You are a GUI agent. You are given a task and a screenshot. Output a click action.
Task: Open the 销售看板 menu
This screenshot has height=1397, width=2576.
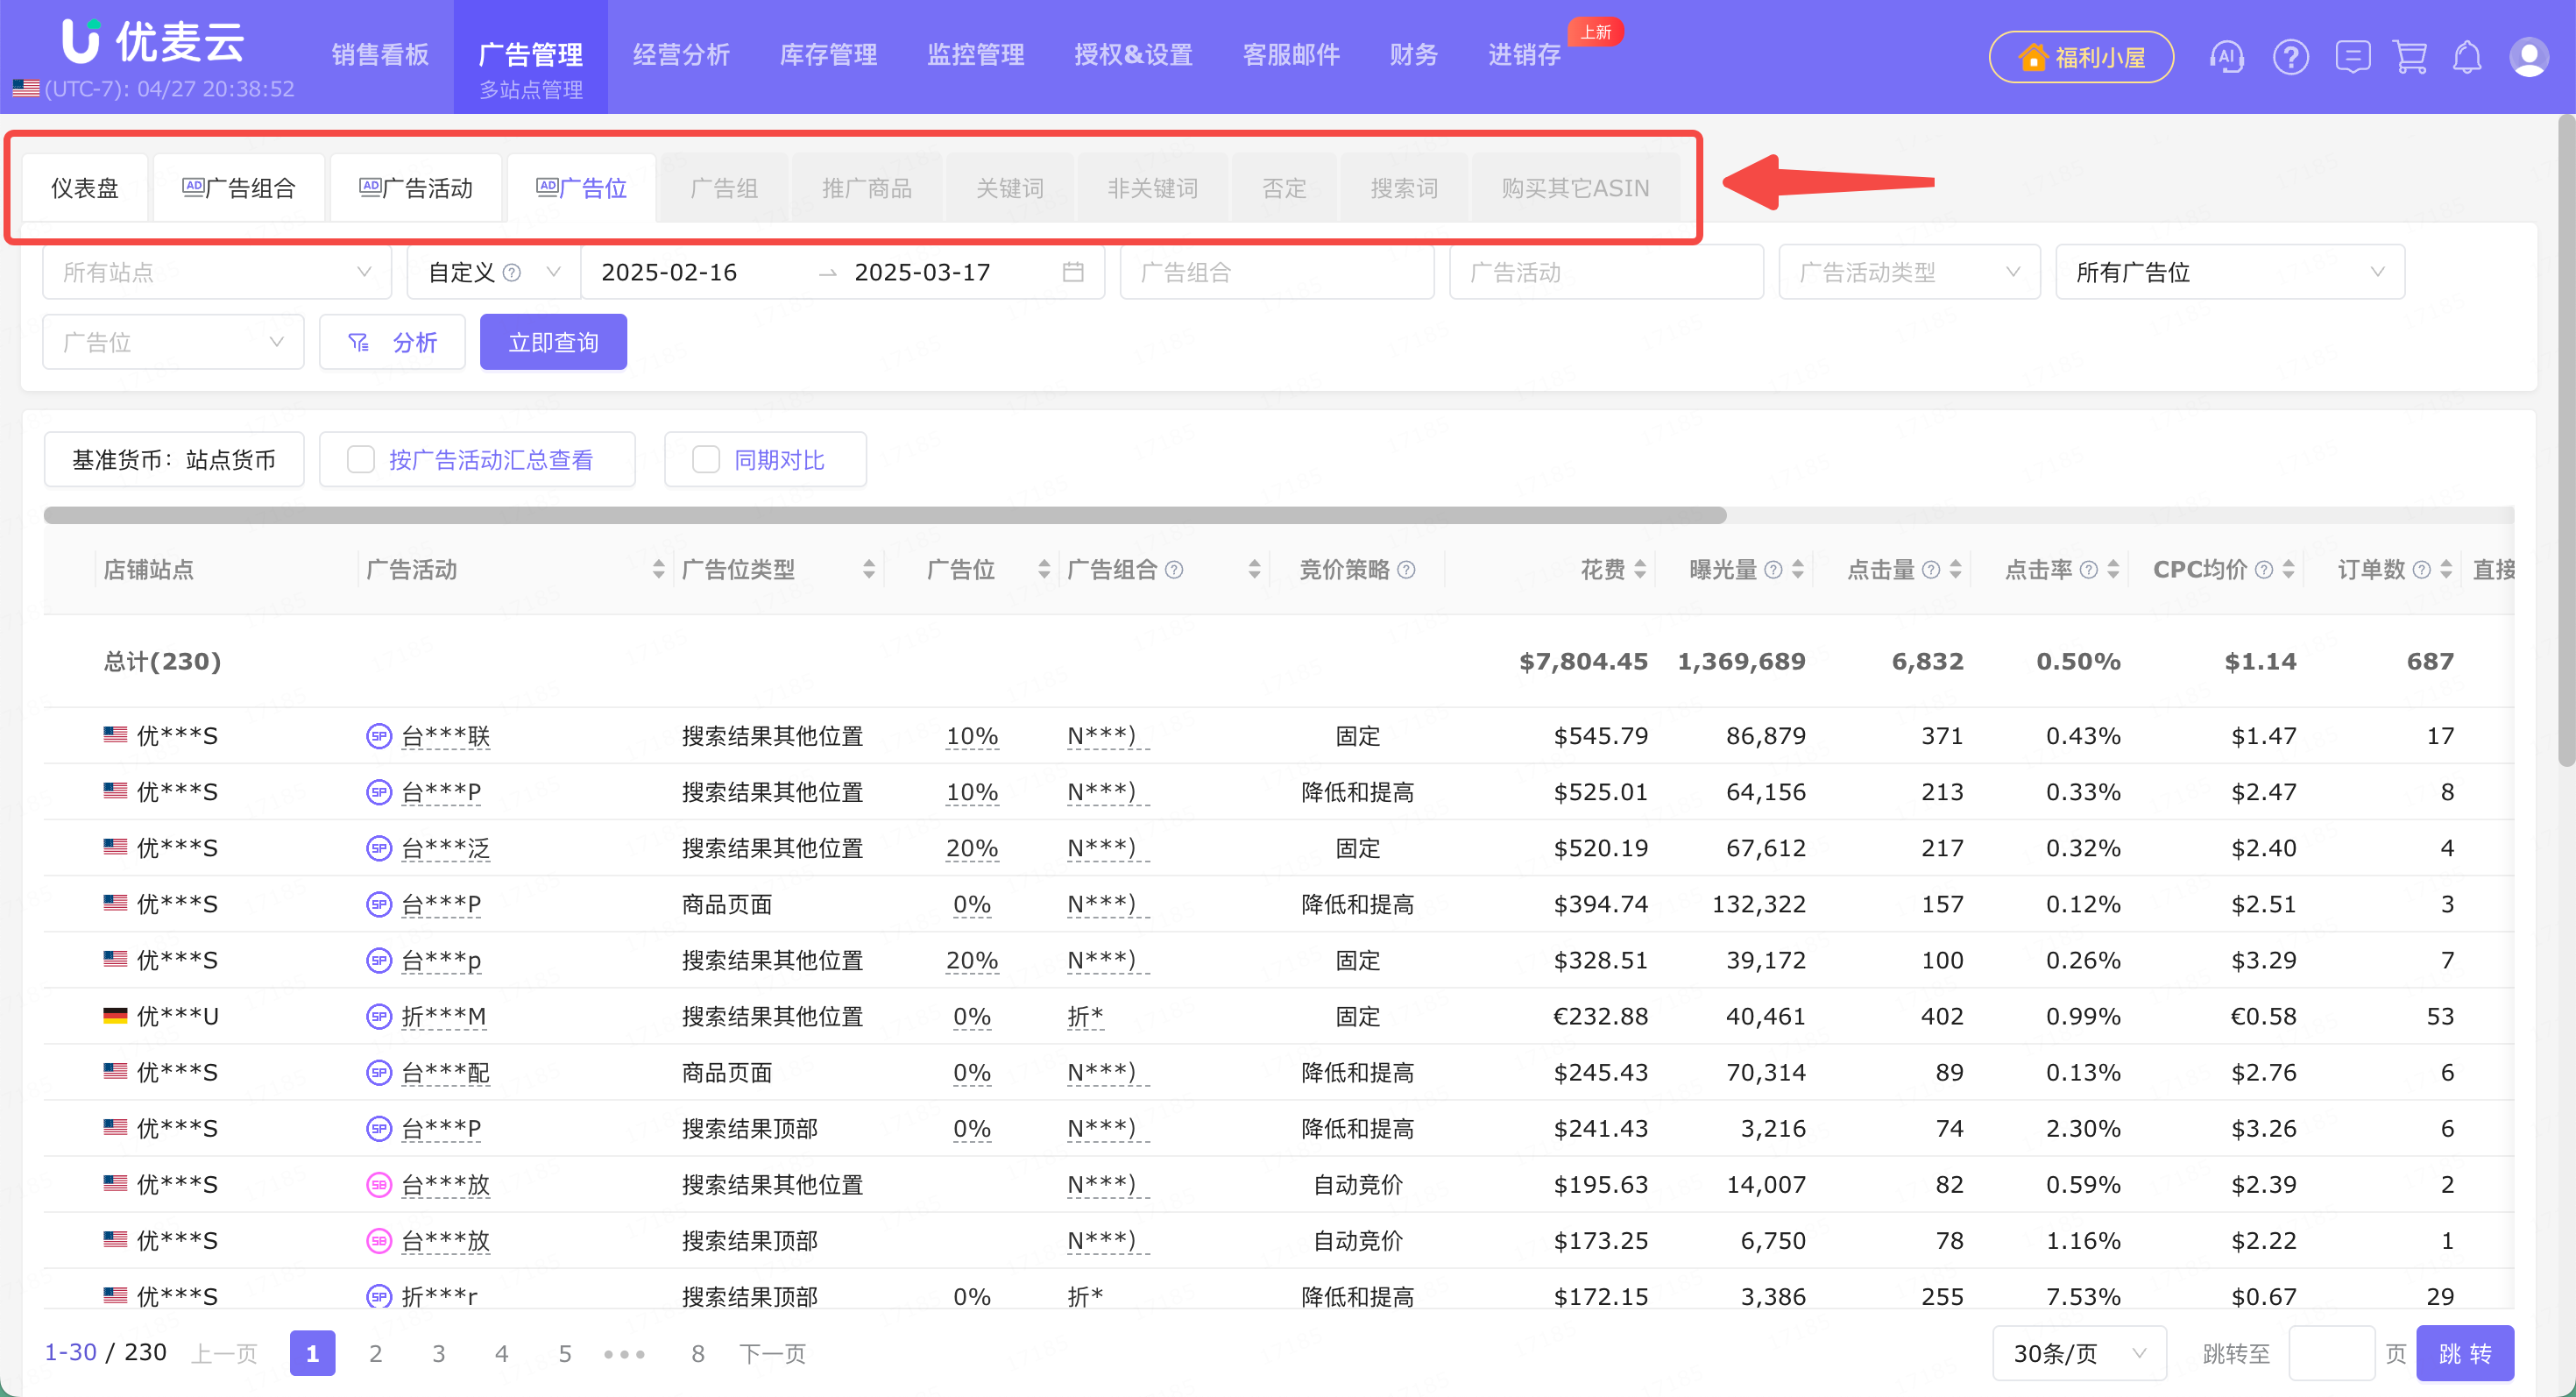pyautogui.click(x=380, y=55)
